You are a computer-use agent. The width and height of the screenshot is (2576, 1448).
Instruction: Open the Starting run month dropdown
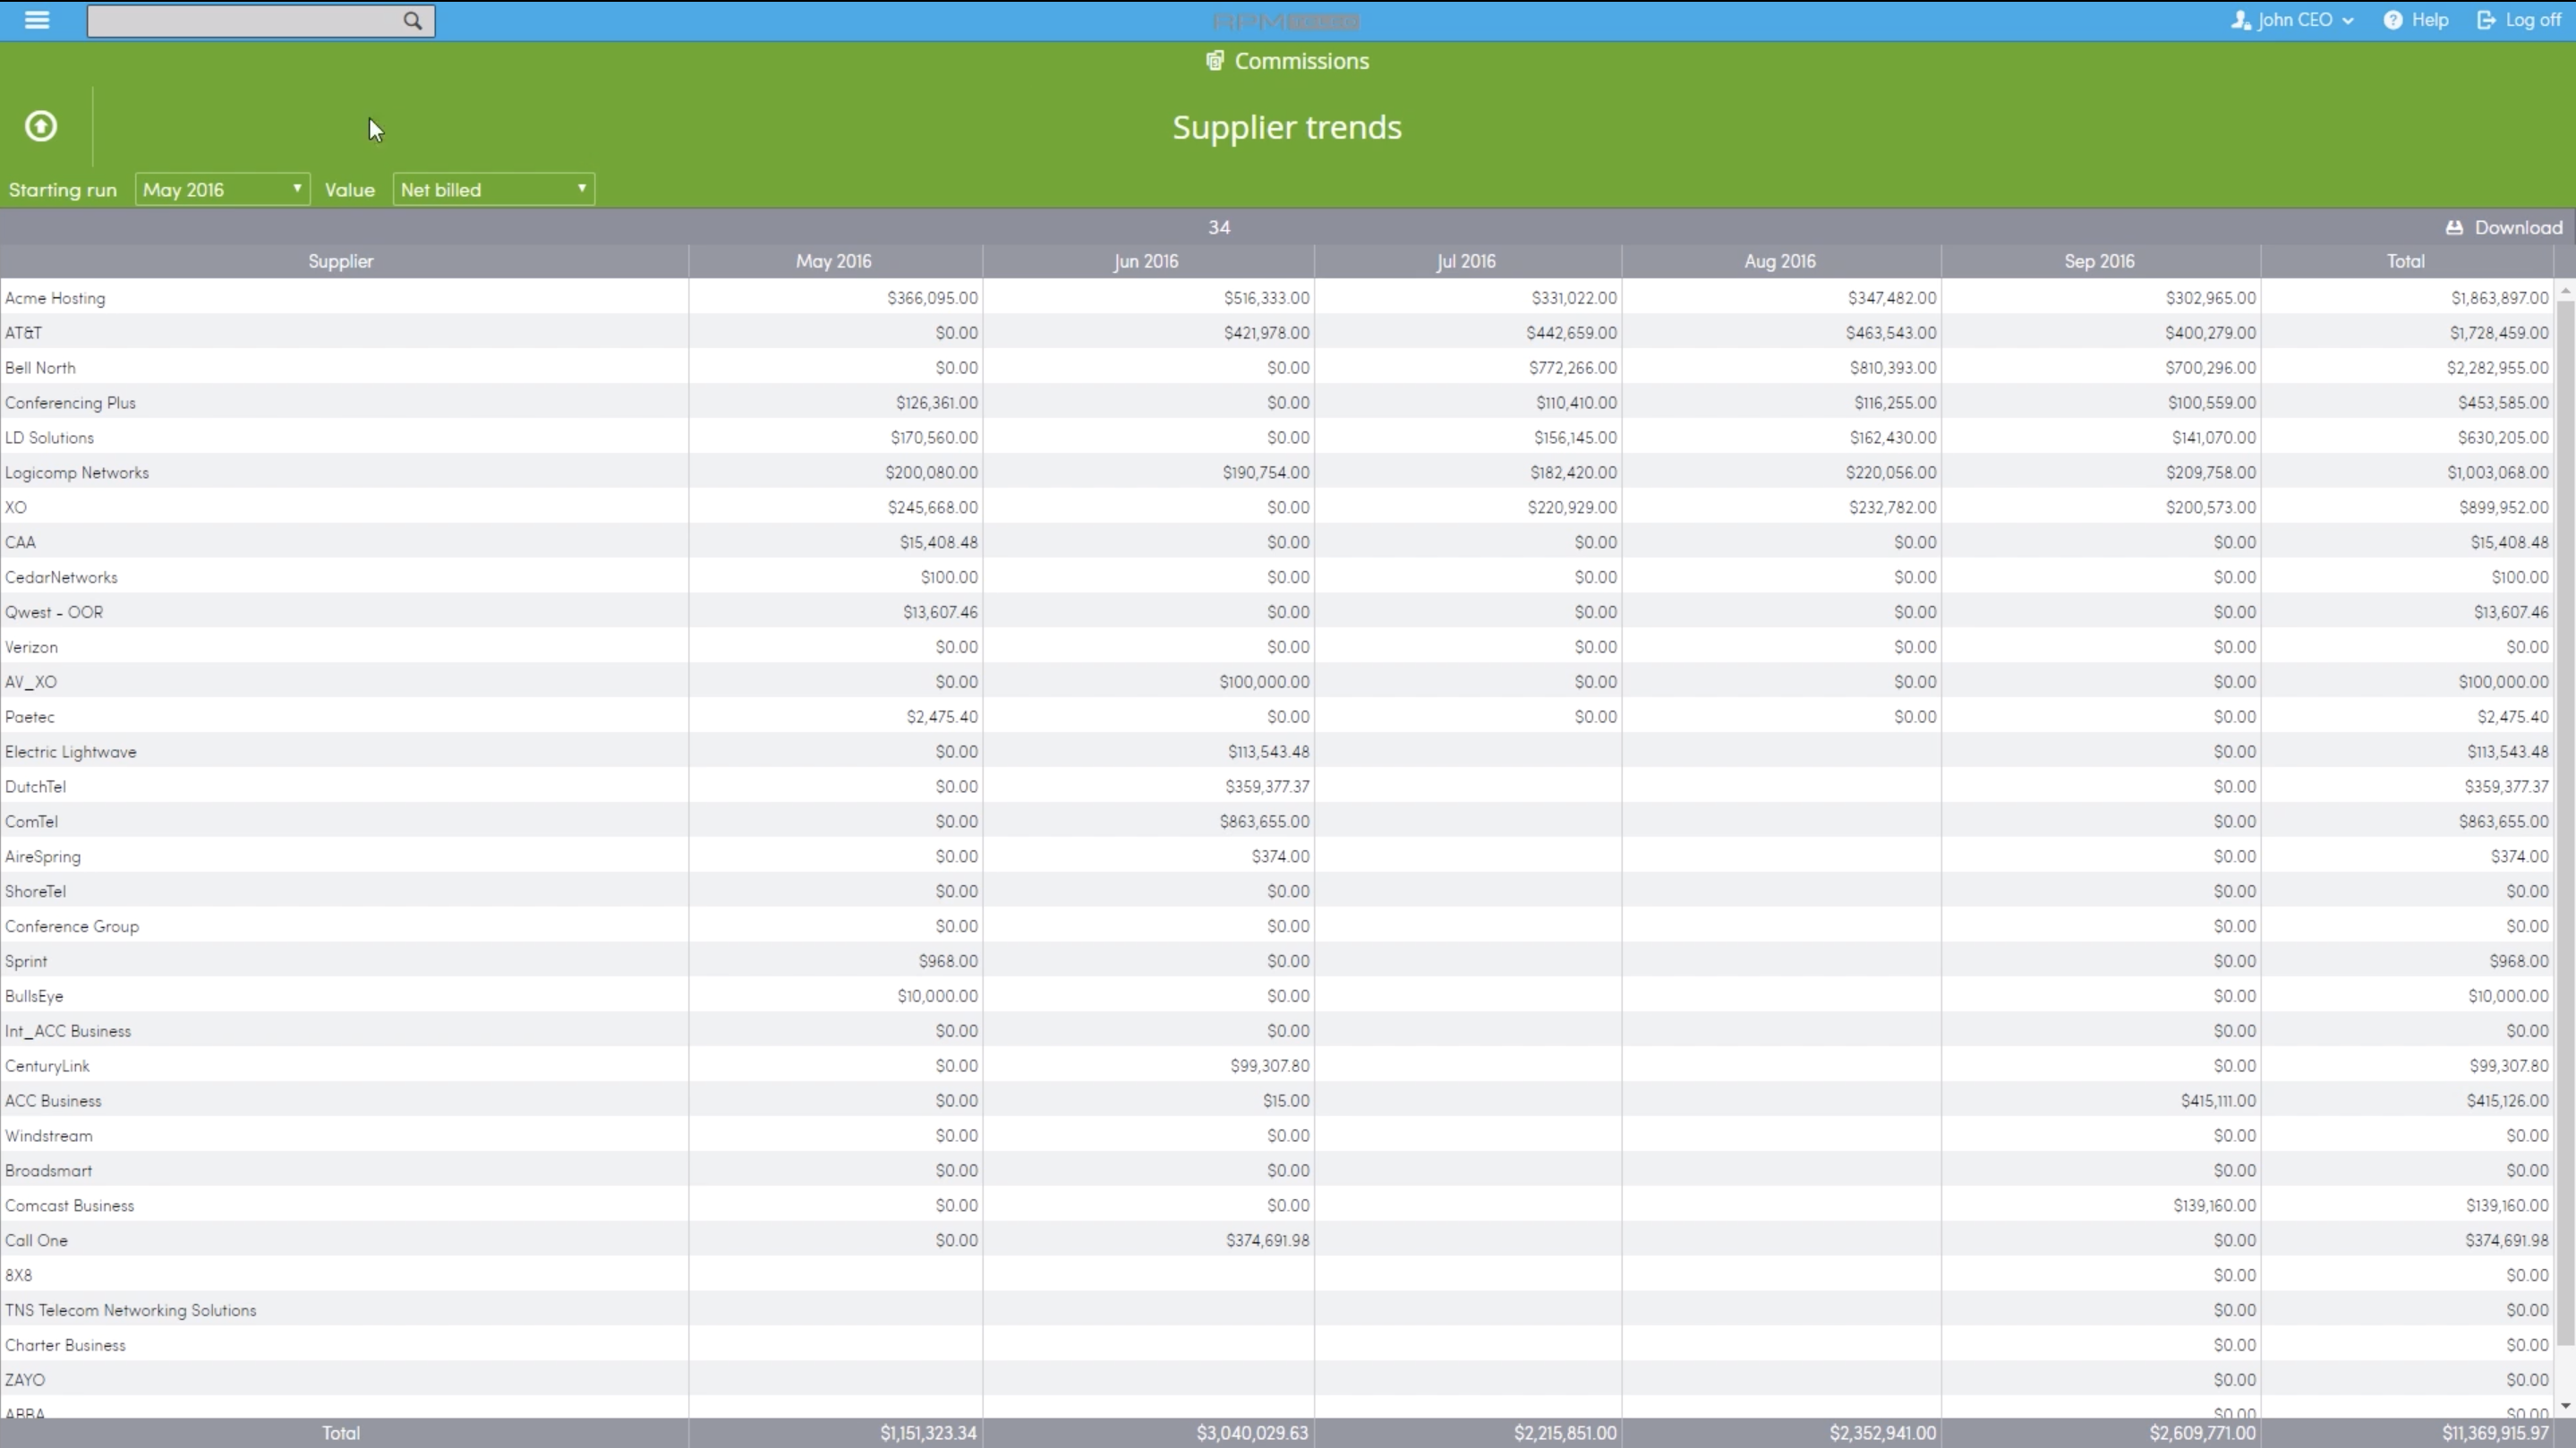222,189
